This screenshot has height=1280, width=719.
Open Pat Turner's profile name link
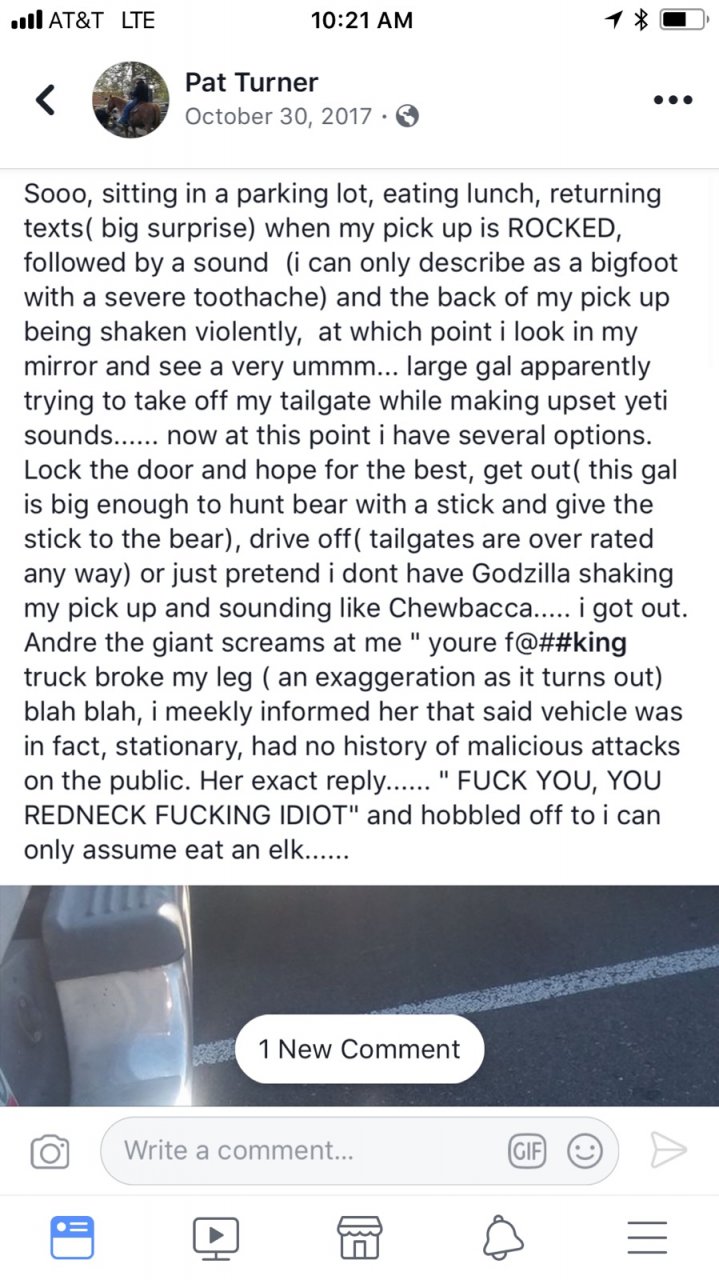pos(251,82)
